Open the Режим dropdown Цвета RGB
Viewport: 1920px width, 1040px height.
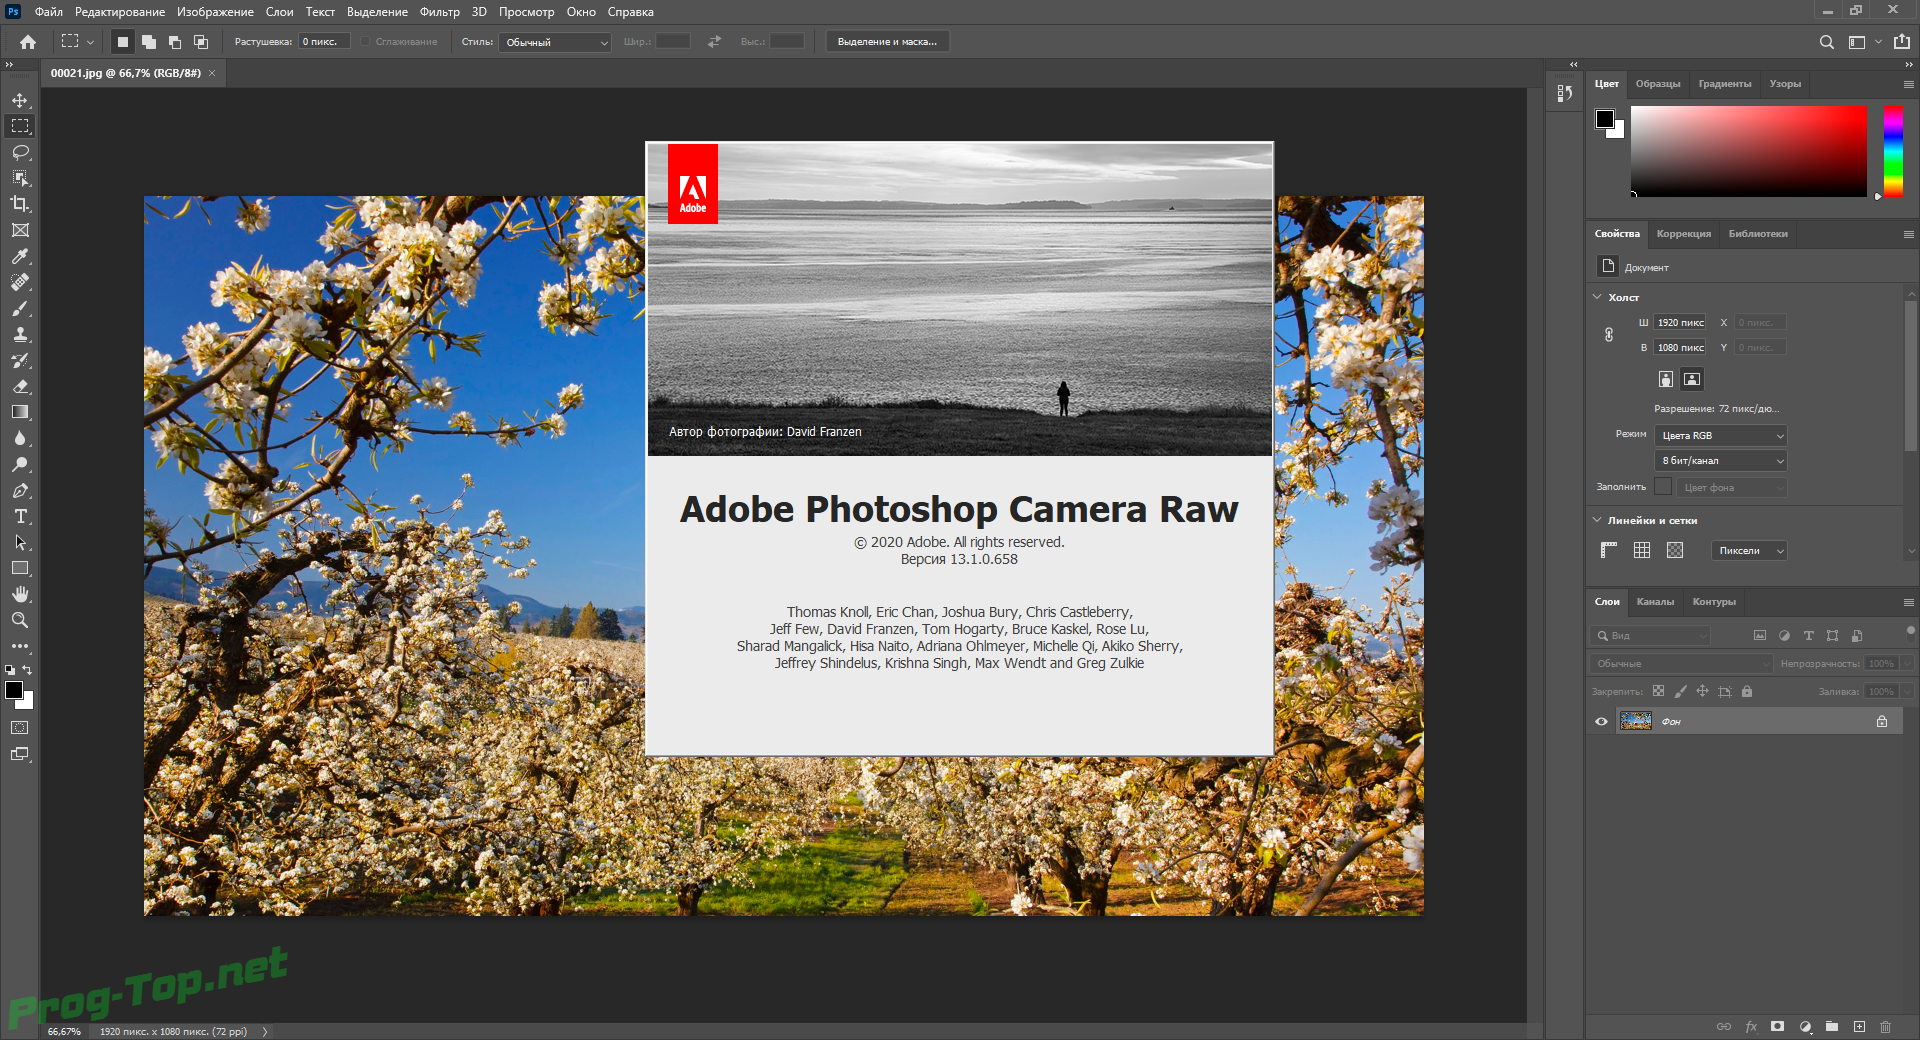[1720, 435]
